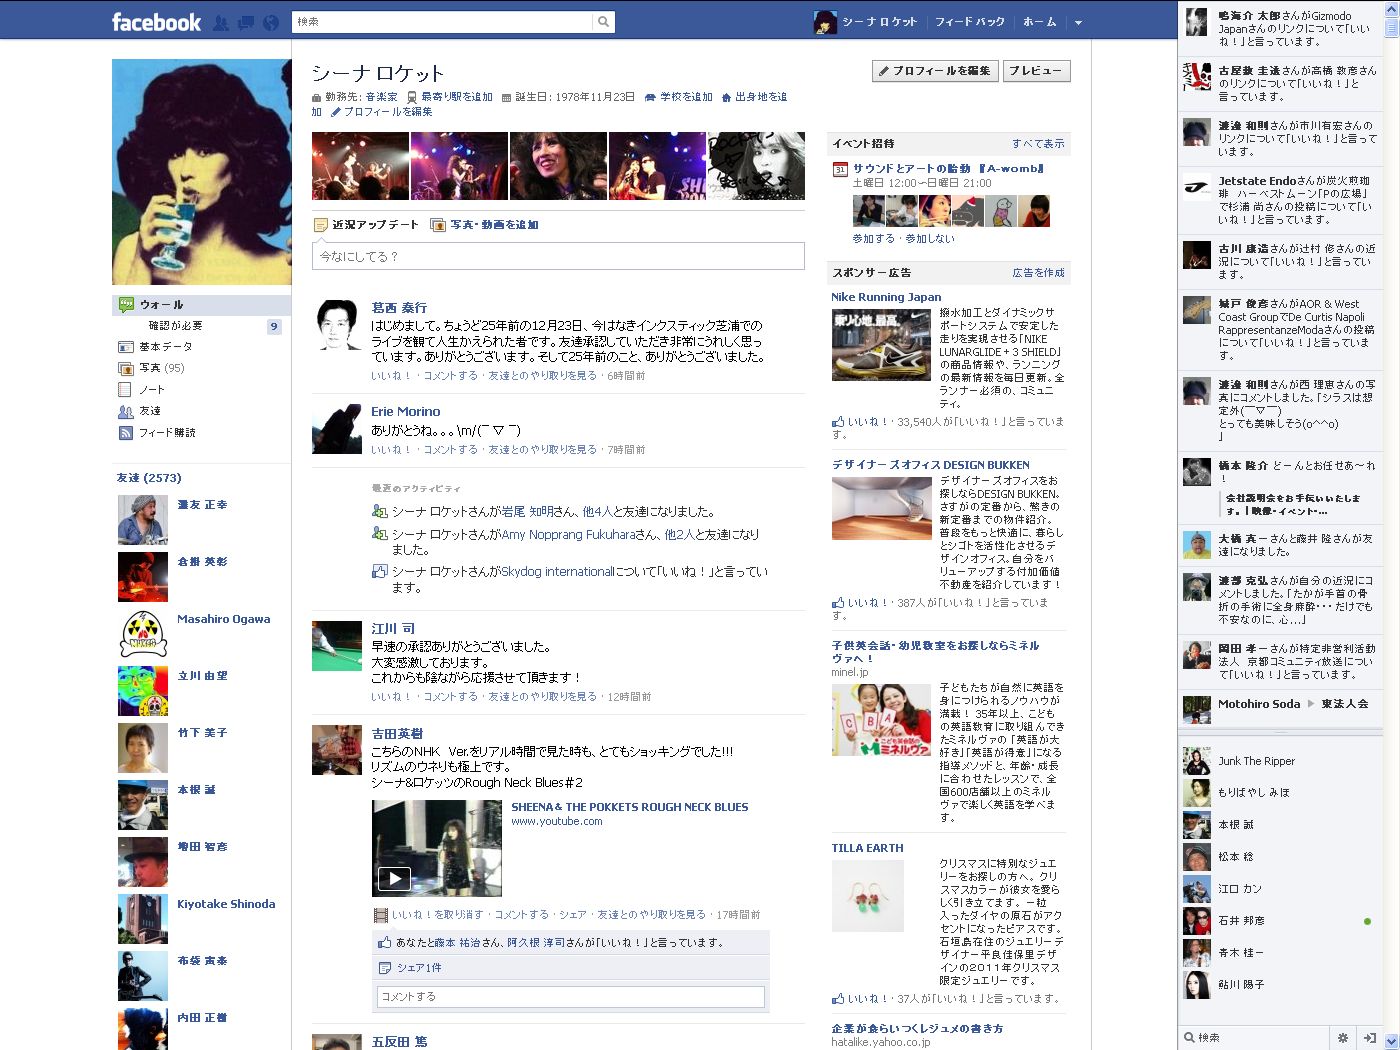The image size is (1400, 1050).
Task: Open the messages icon in top bar
Action: [246, 22]
